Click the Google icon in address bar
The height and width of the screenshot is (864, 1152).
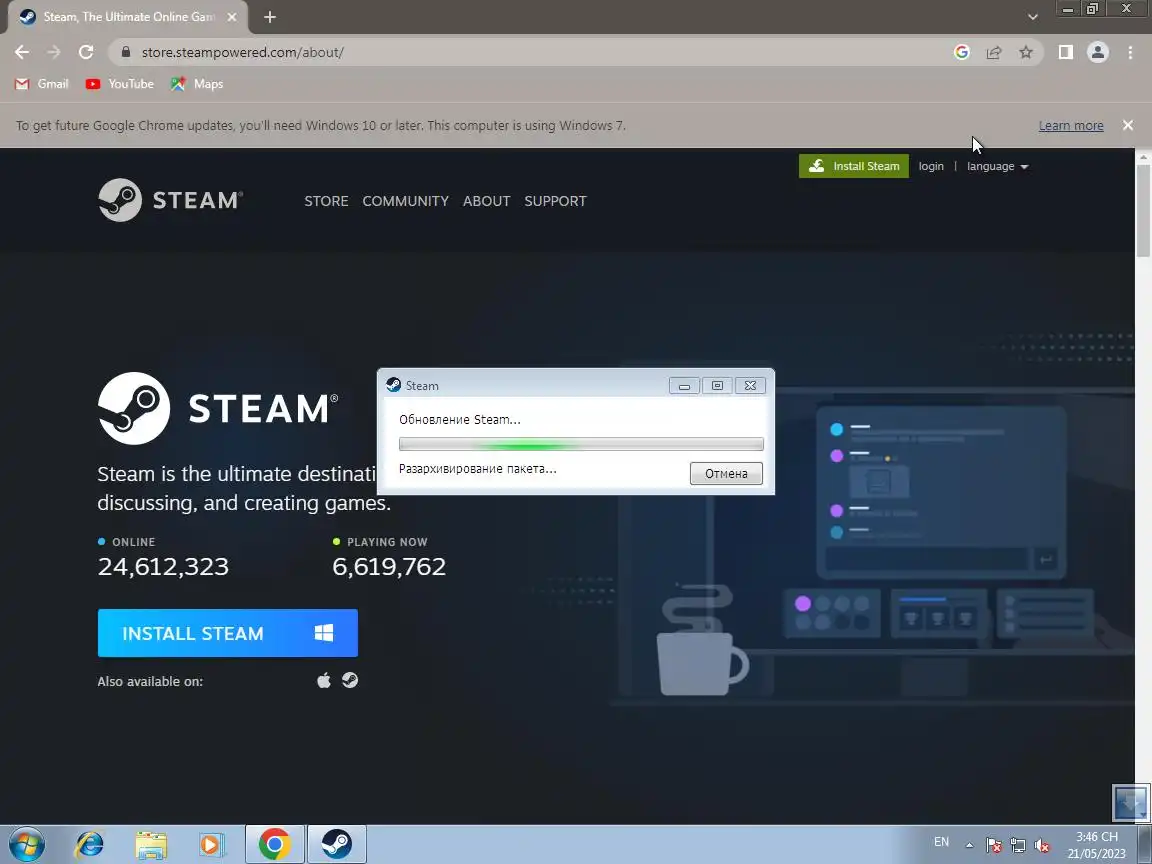(x=962, y=52)
